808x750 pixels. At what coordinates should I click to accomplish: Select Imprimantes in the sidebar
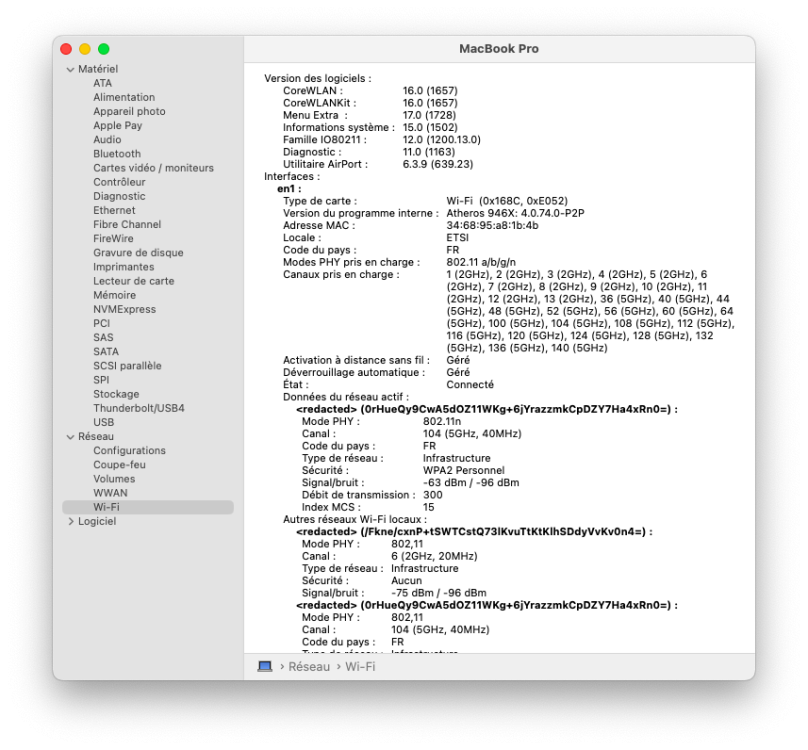coord(124,267)
